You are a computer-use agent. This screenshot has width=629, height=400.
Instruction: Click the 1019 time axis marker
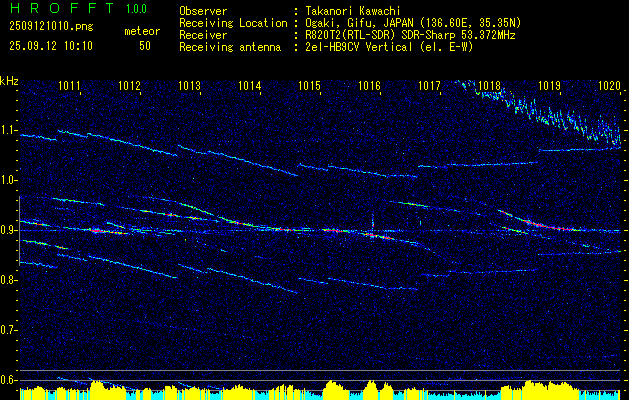click(x=550, y=86)
